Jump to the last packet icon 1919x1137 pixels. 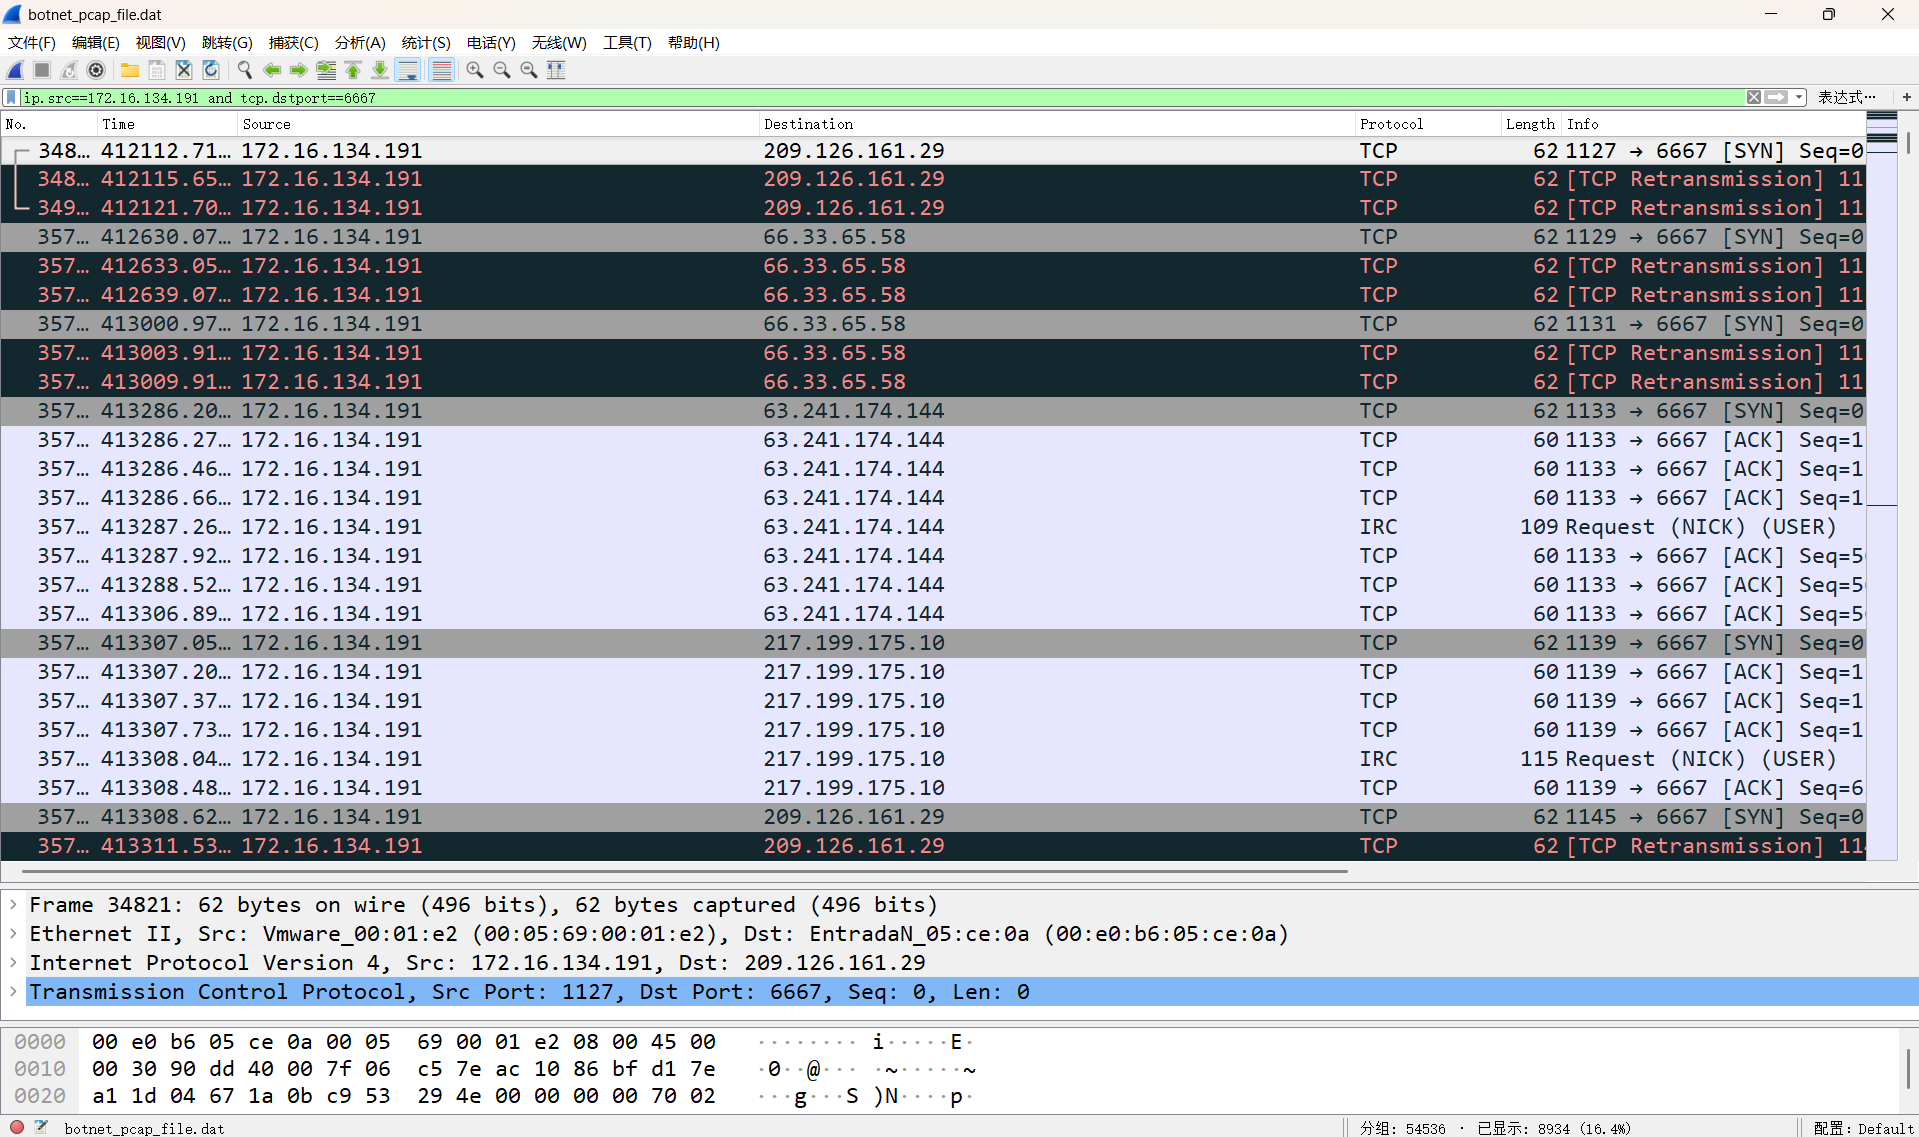(x=380, y=70)
